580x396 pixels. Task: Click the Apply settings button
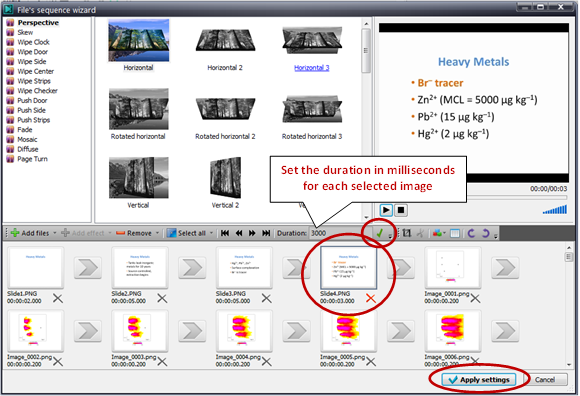[x=479, y=380]
